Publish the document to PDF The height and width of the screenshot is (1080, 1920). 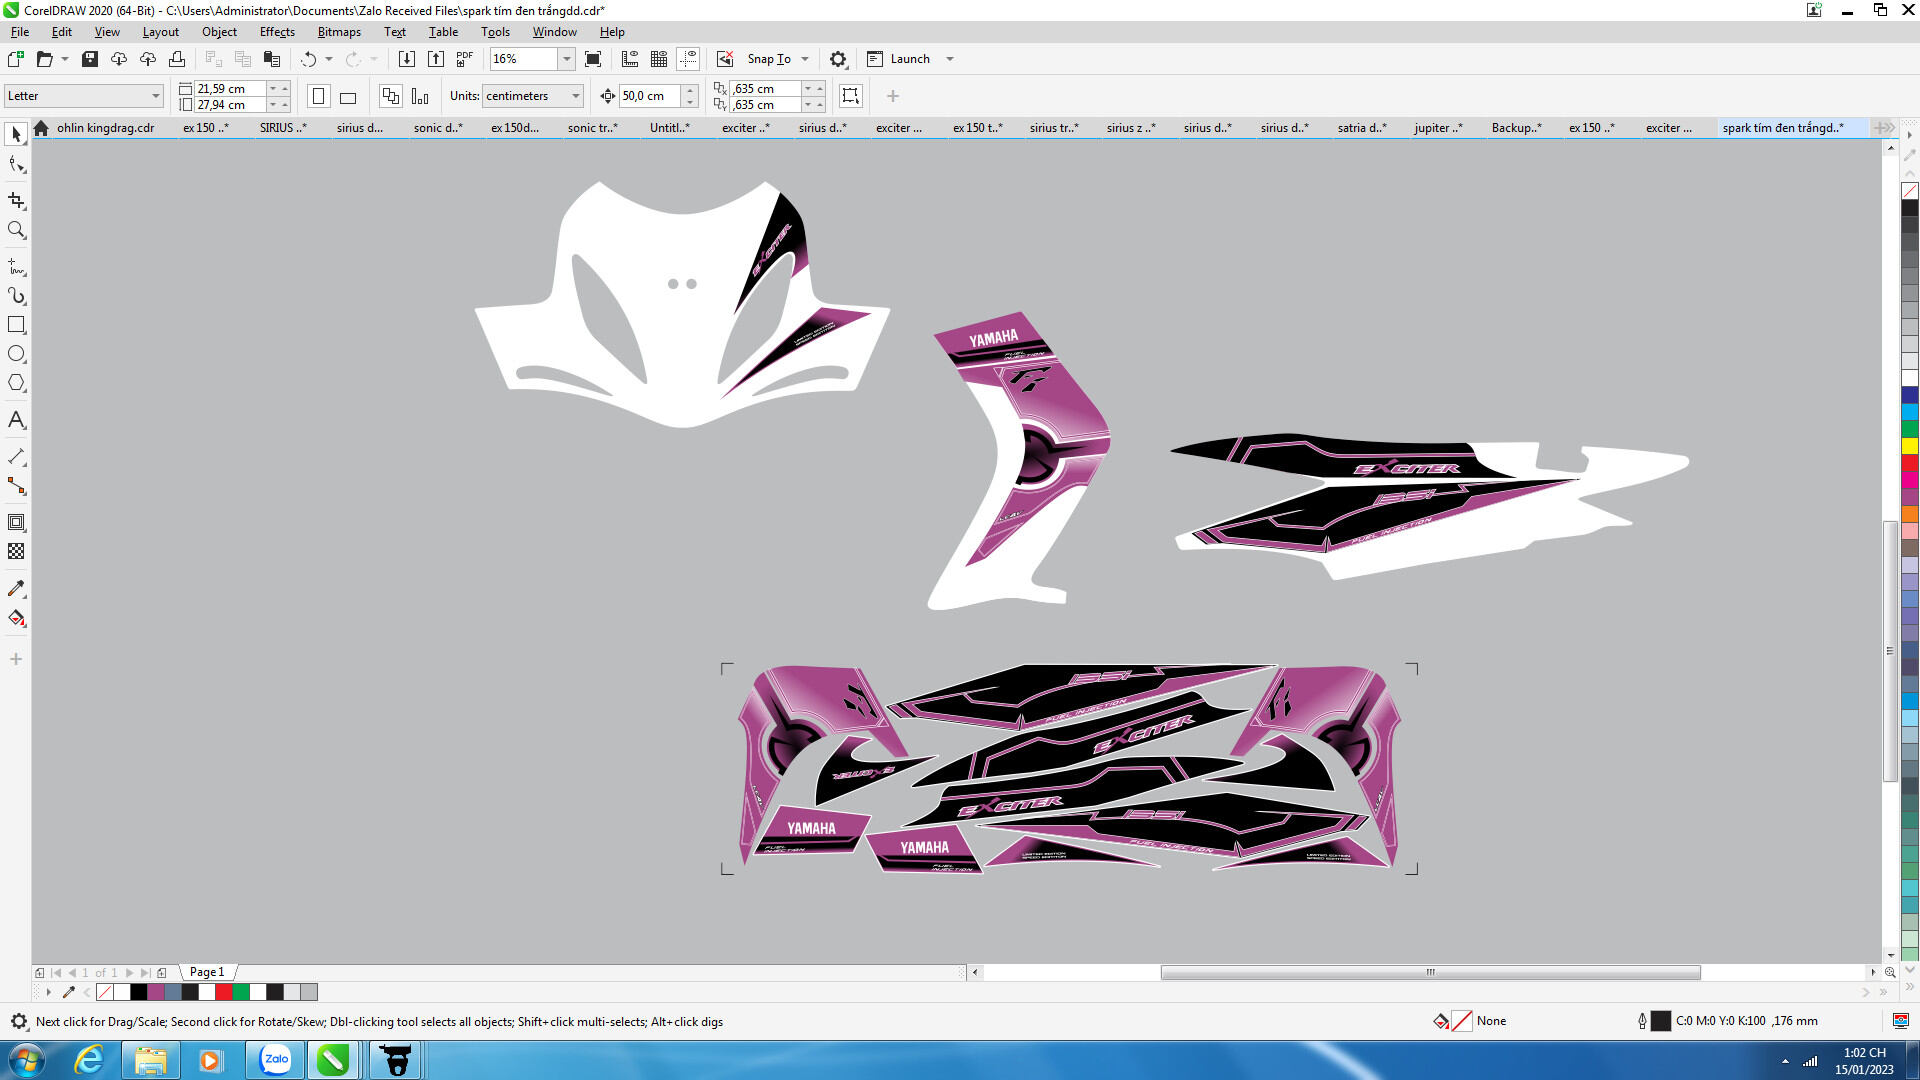[x=465, y=59]
